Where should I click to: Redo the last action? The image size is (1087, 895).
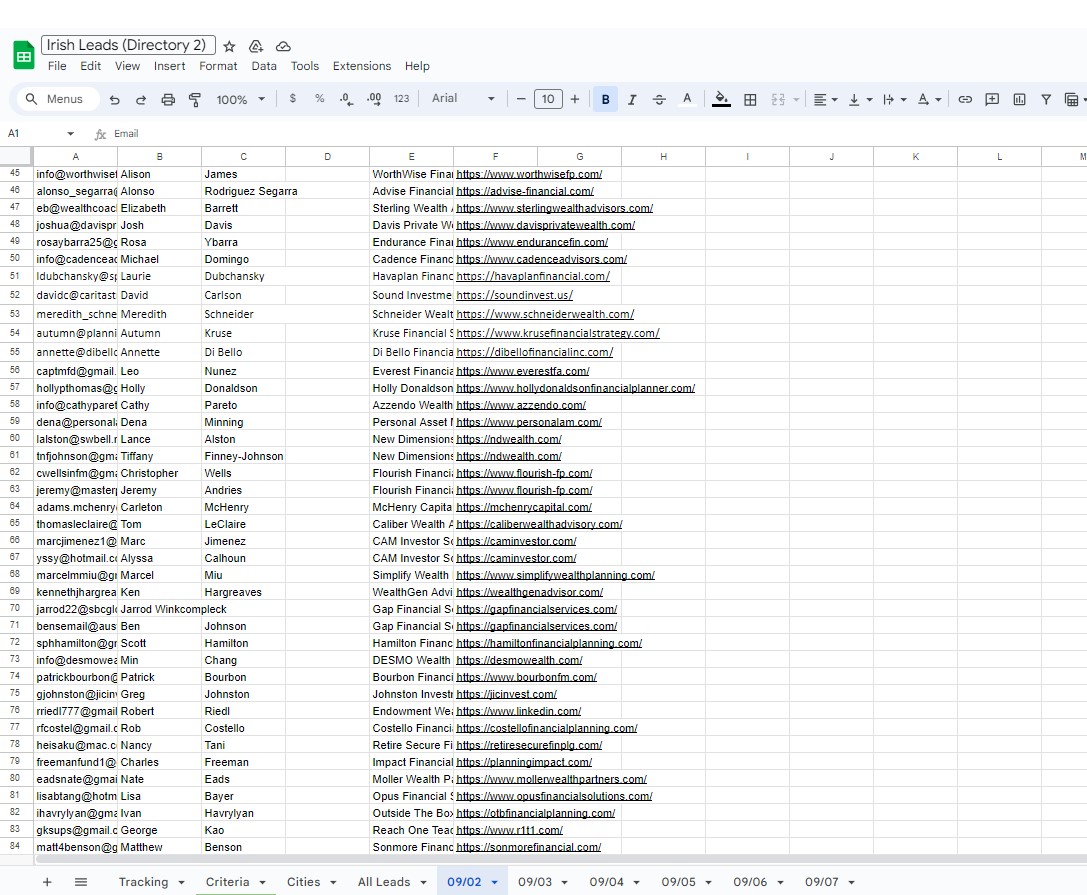point(141,99)
